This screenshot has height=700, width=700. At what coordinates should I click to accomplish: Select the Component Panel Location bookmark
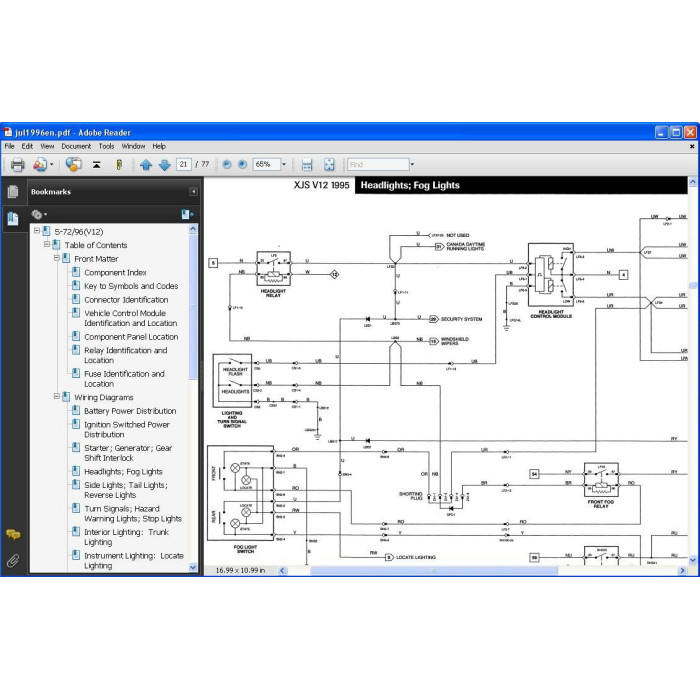131,337
